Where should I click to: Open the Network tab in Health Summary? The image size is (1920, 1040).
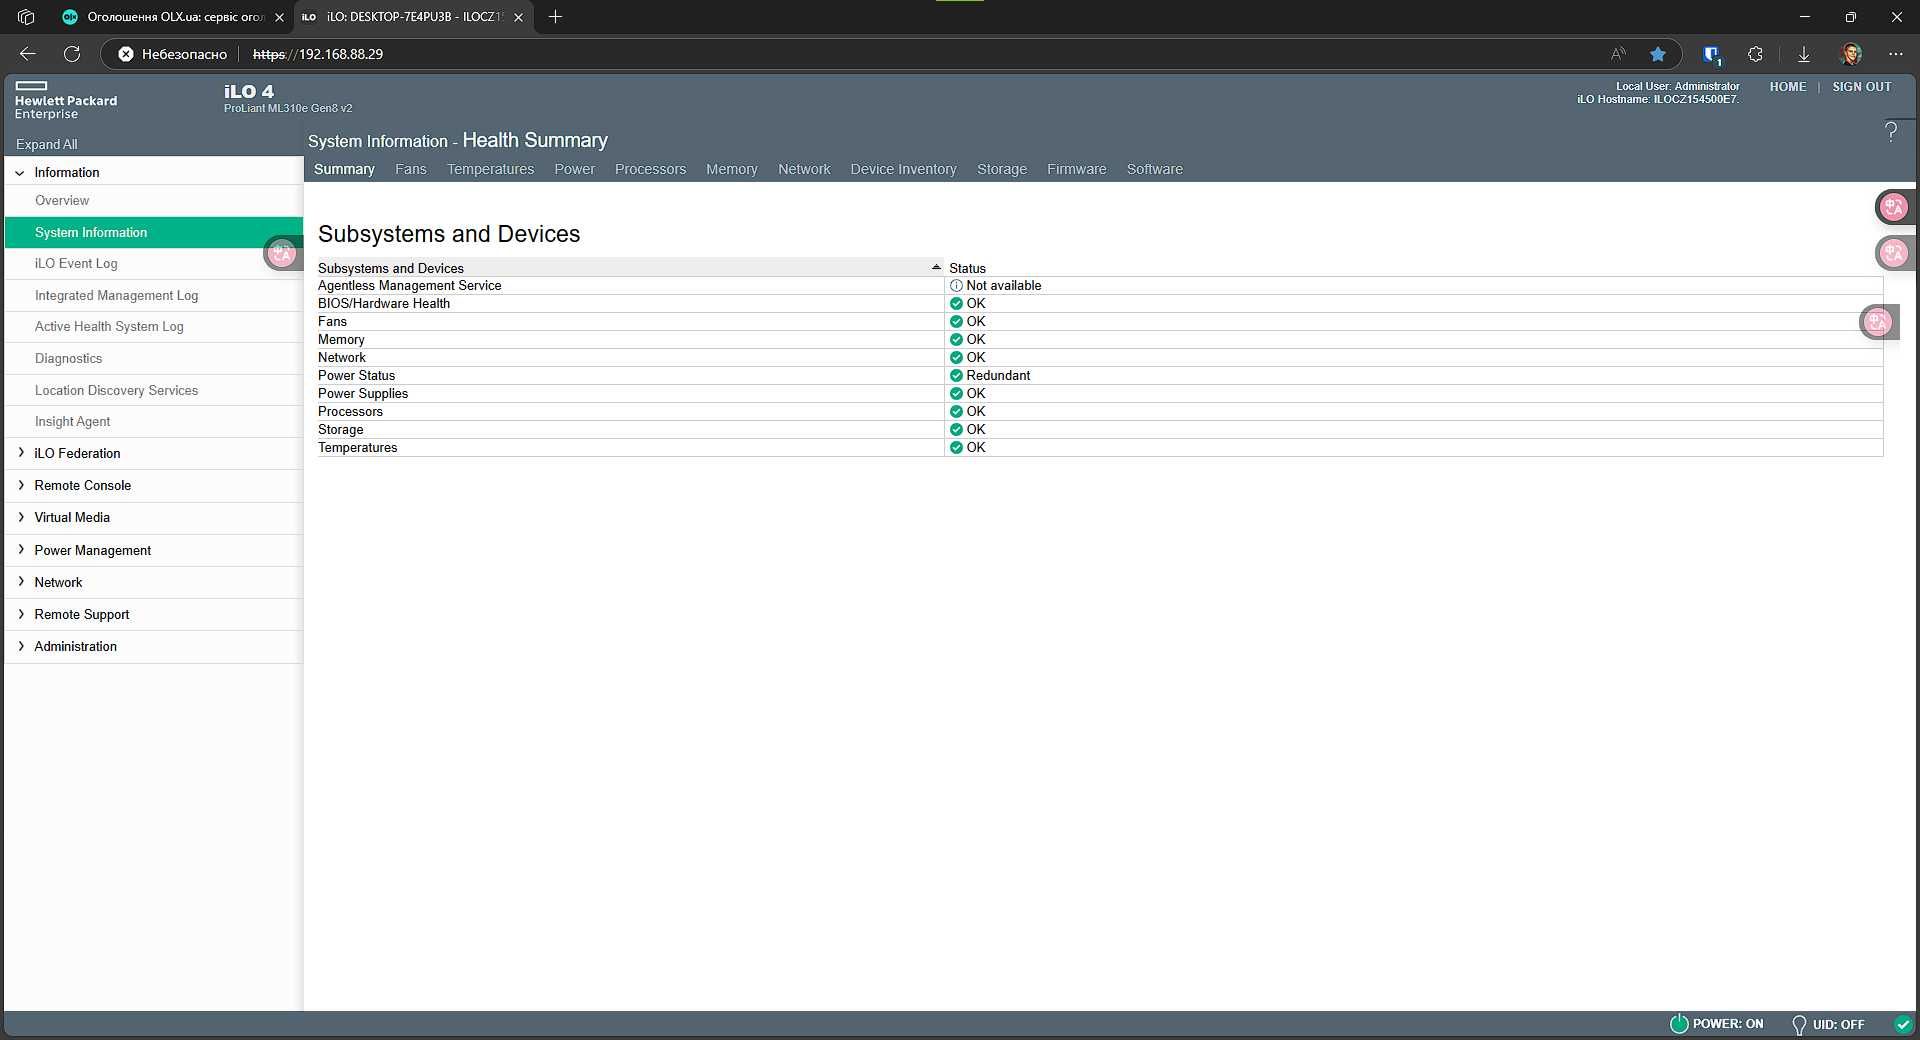804,169
